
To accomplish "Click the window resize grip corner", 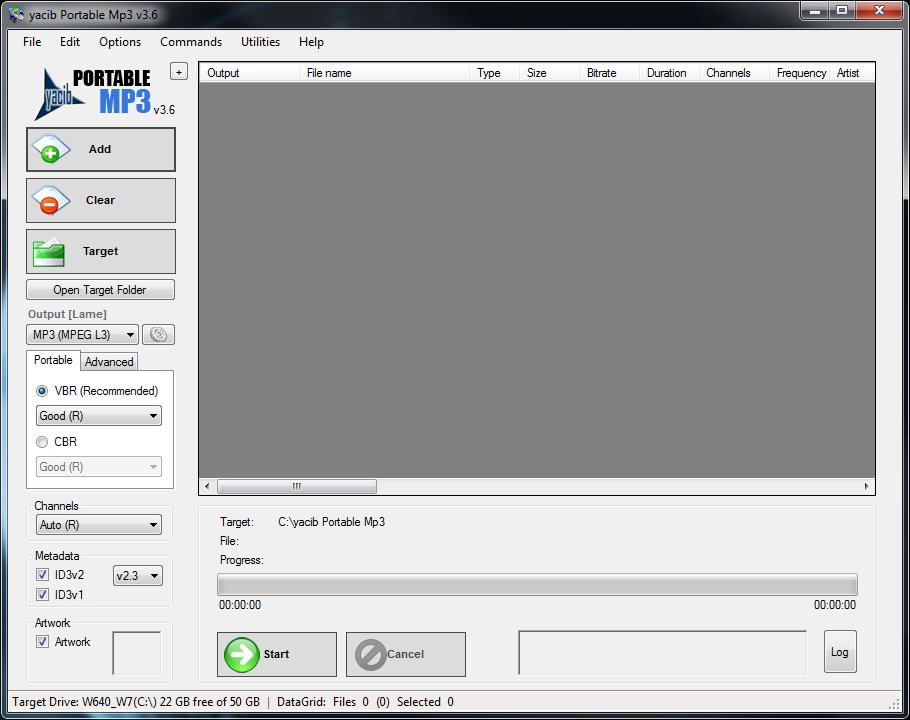I will (x=894, y=704).
